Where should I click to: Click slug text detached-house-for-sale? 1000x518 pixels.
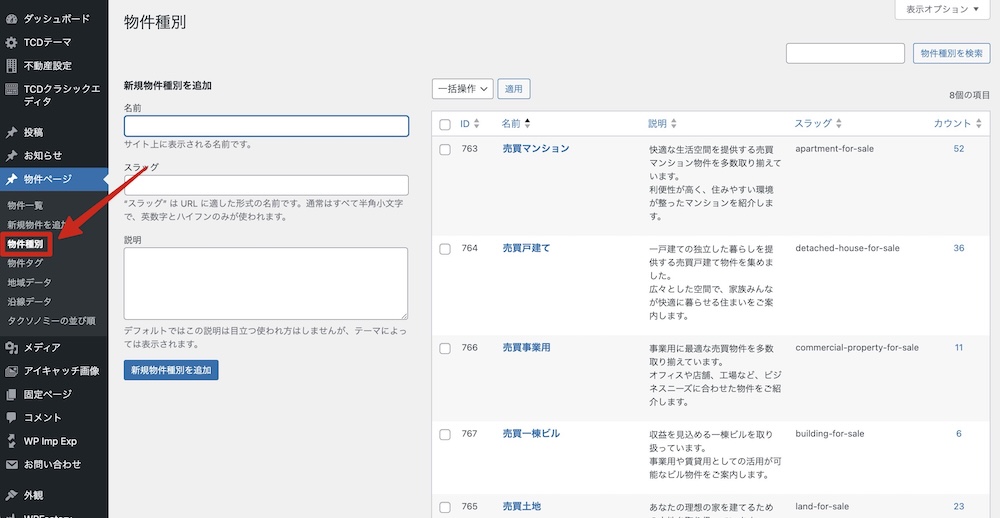(x=848, y=248)
